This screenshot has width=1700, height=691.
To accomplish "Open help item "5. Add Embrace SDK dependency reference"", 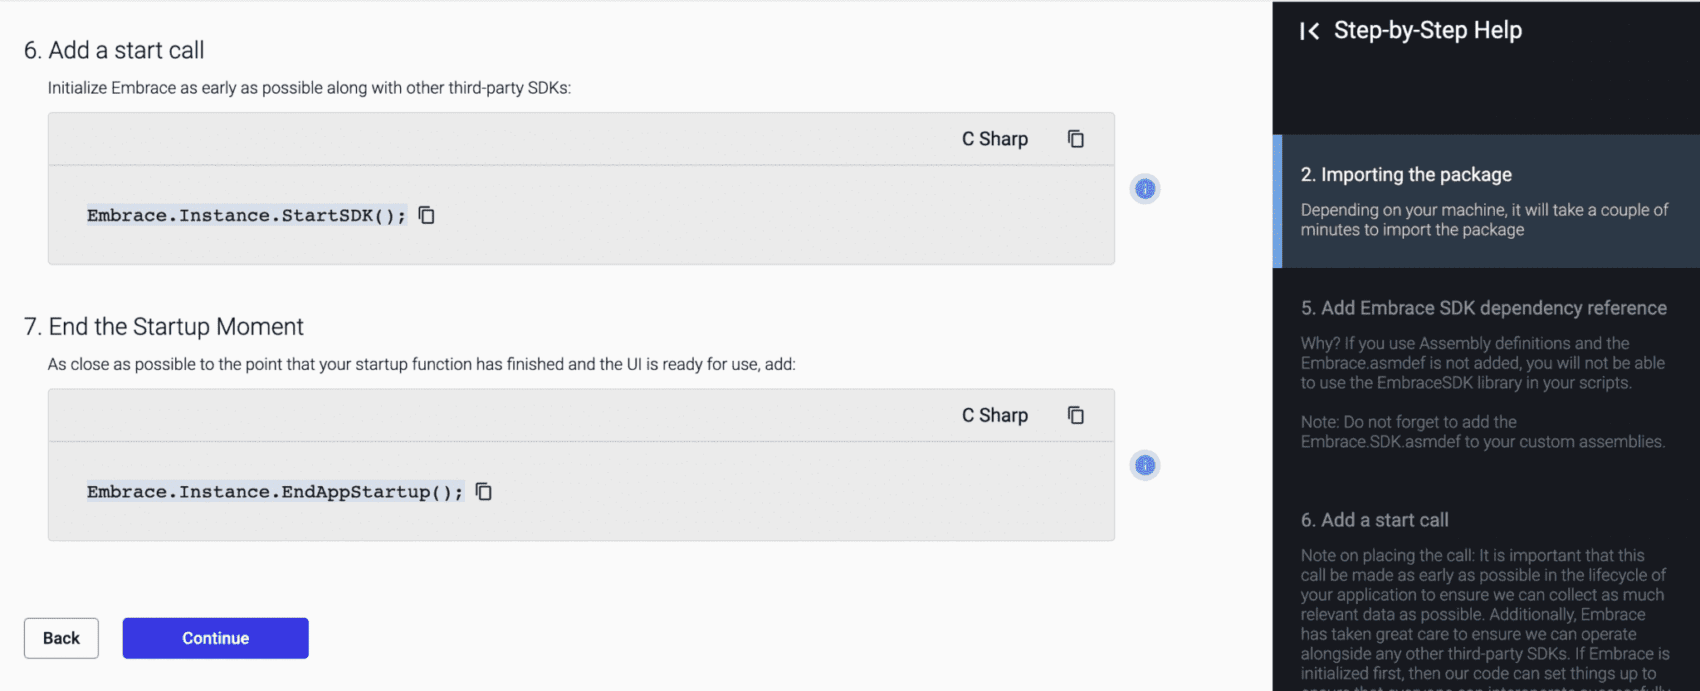I will point(1483,308).
